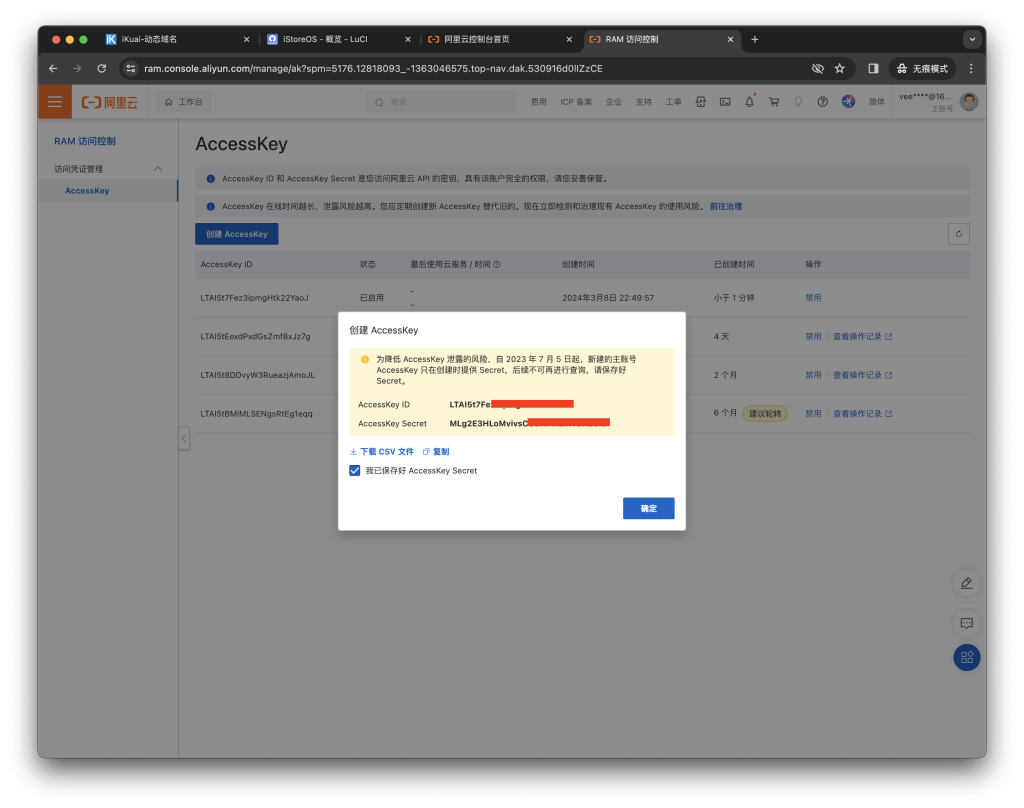
Task: Download the CSV file in dialog
Action: (382, 451)
